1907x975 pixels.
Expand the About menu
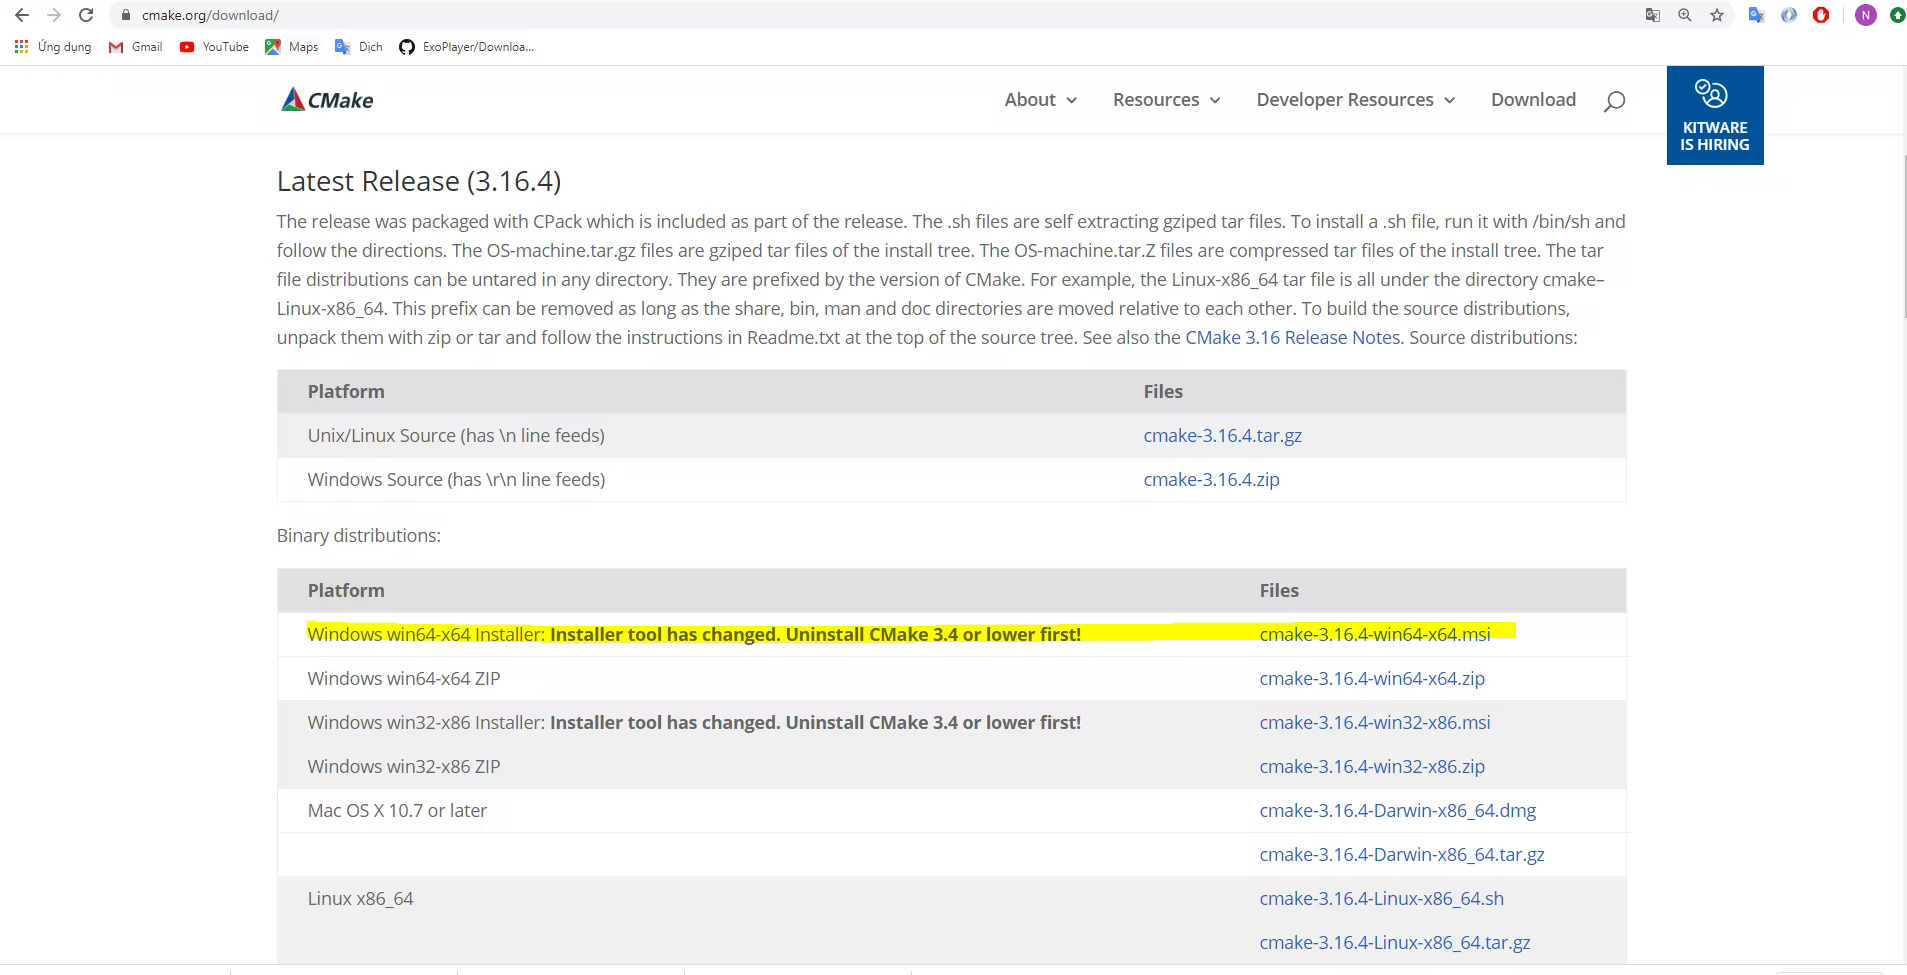[x=1040, y=99]
